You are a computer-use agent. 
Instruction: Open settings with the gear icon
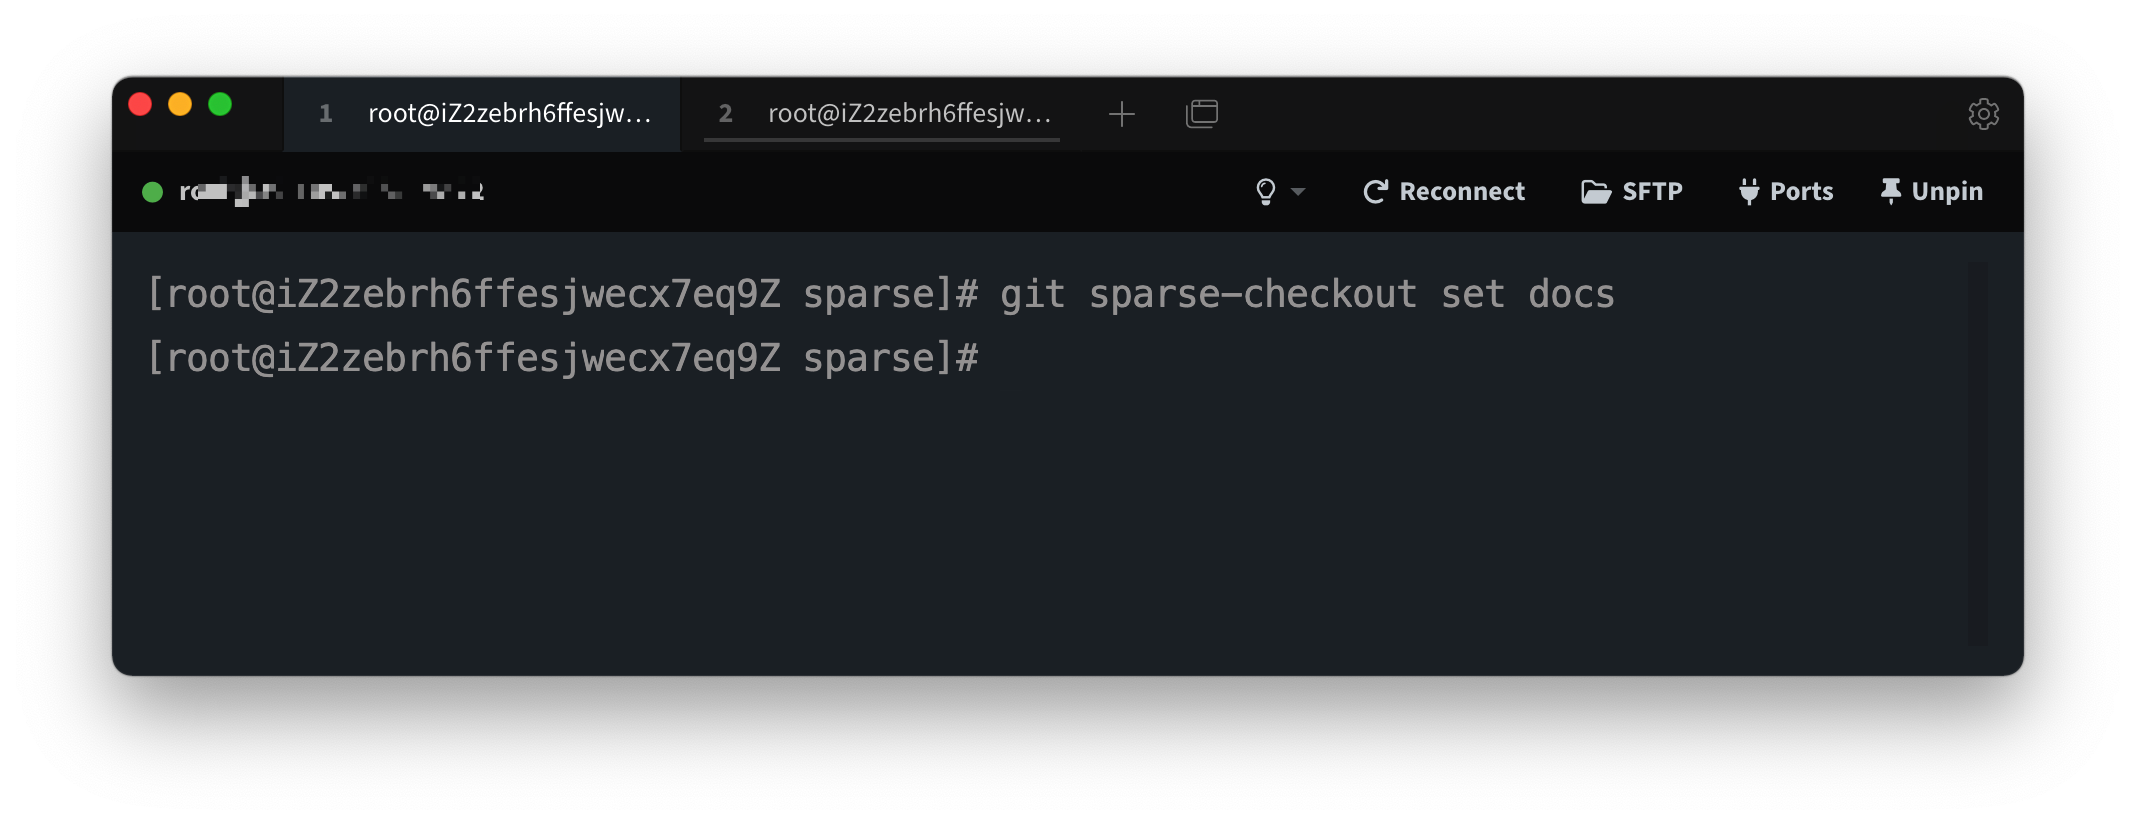click(x=1983, y=114)
